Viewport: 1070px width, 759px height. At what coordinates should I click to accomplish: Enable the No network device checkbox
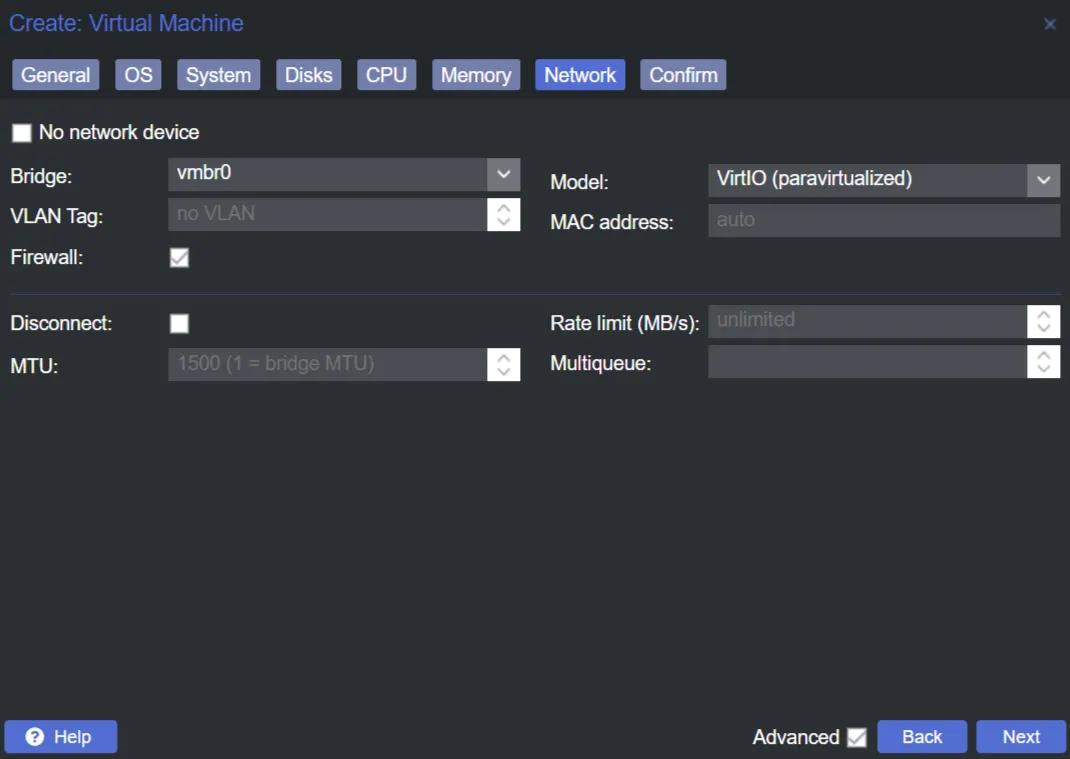(x=21, y=133)
